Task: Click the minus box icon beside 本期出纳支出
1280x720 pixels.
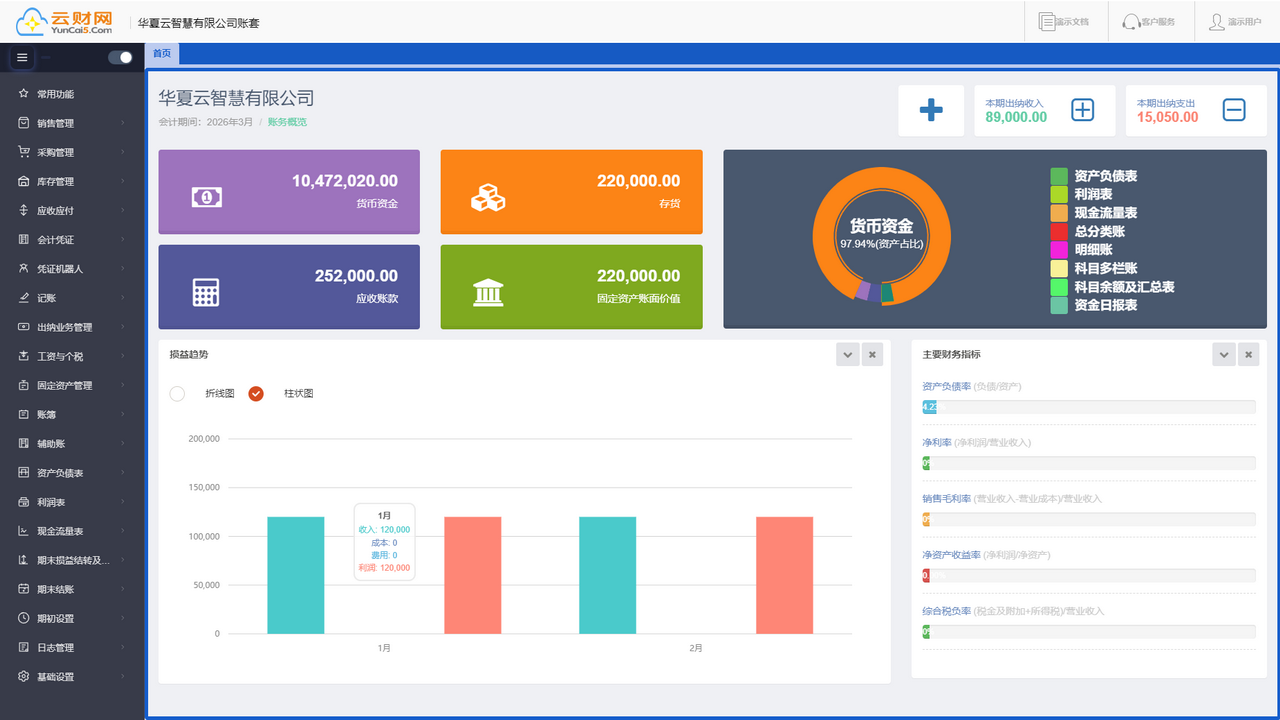Action: (x=1234, y=110)
